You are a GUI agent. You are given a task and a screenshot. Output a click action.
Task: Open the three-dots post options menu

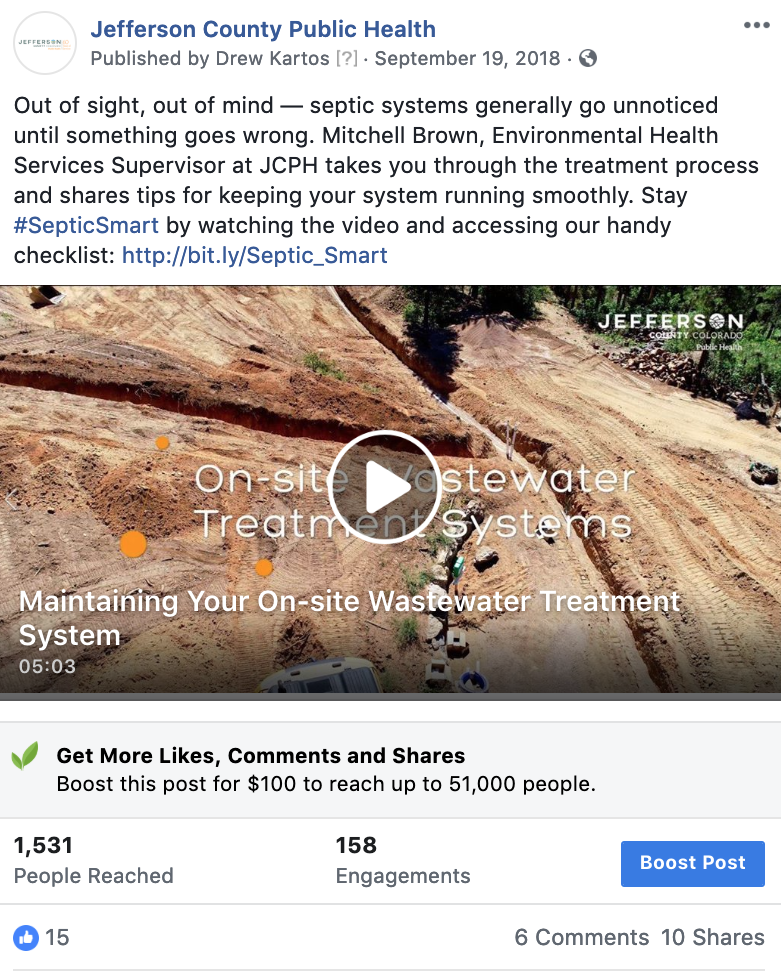[756, 25]
